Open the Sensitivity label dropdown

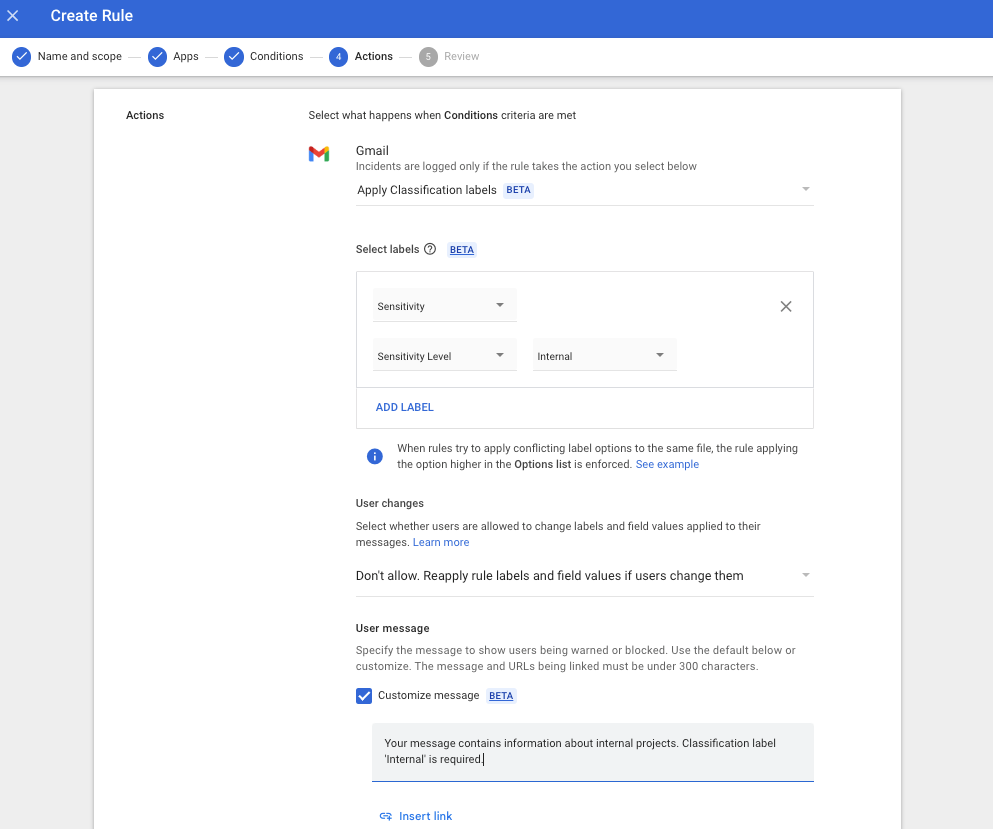(445, 305)
